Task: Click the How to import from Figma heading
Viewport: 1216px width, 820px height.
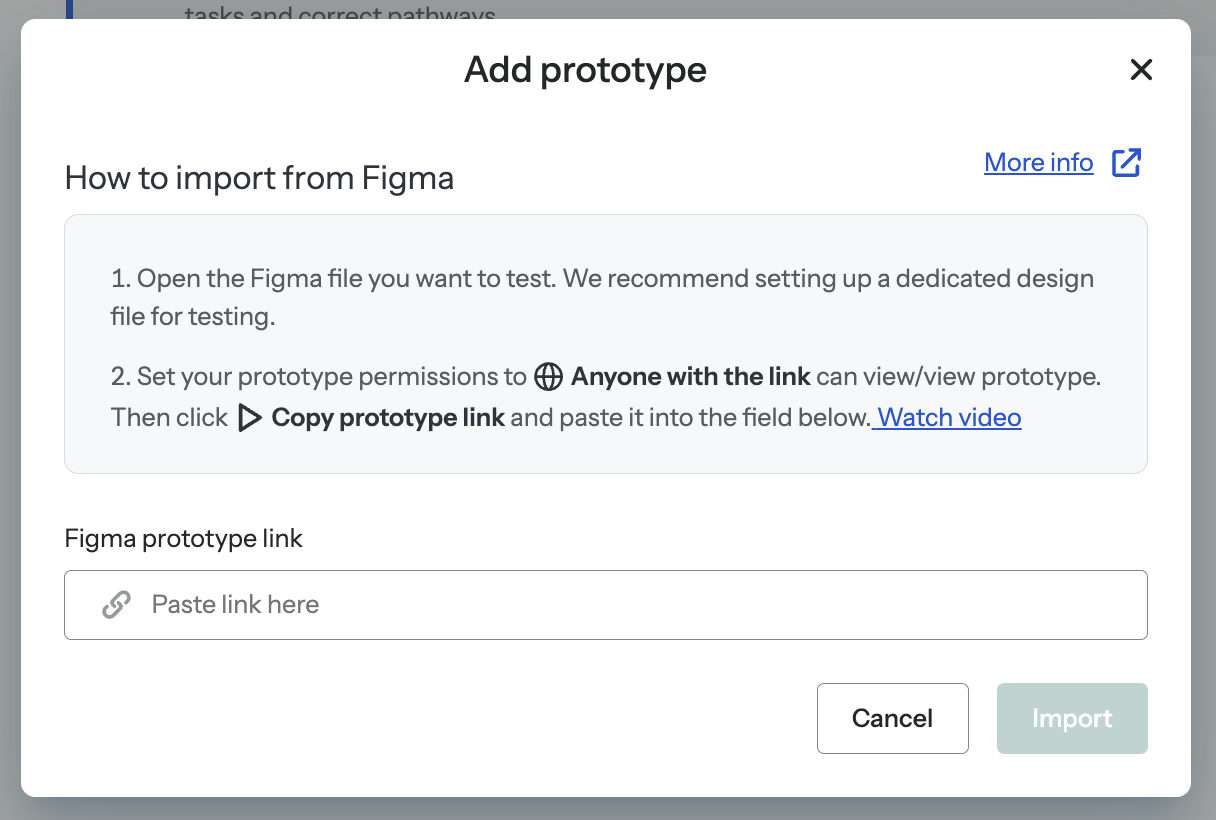Action: click(259, 178)
